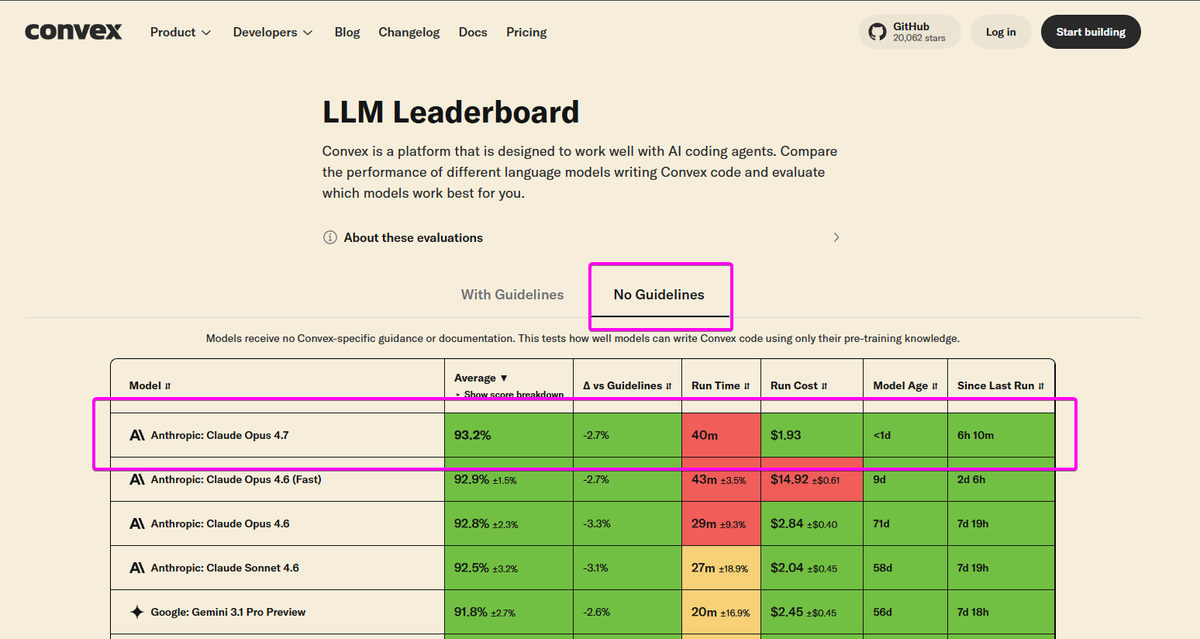Image resolution: width=1200 pixels, height=639 pixels.
Task: Click the 56d model age cell
Action: point(905,612)
